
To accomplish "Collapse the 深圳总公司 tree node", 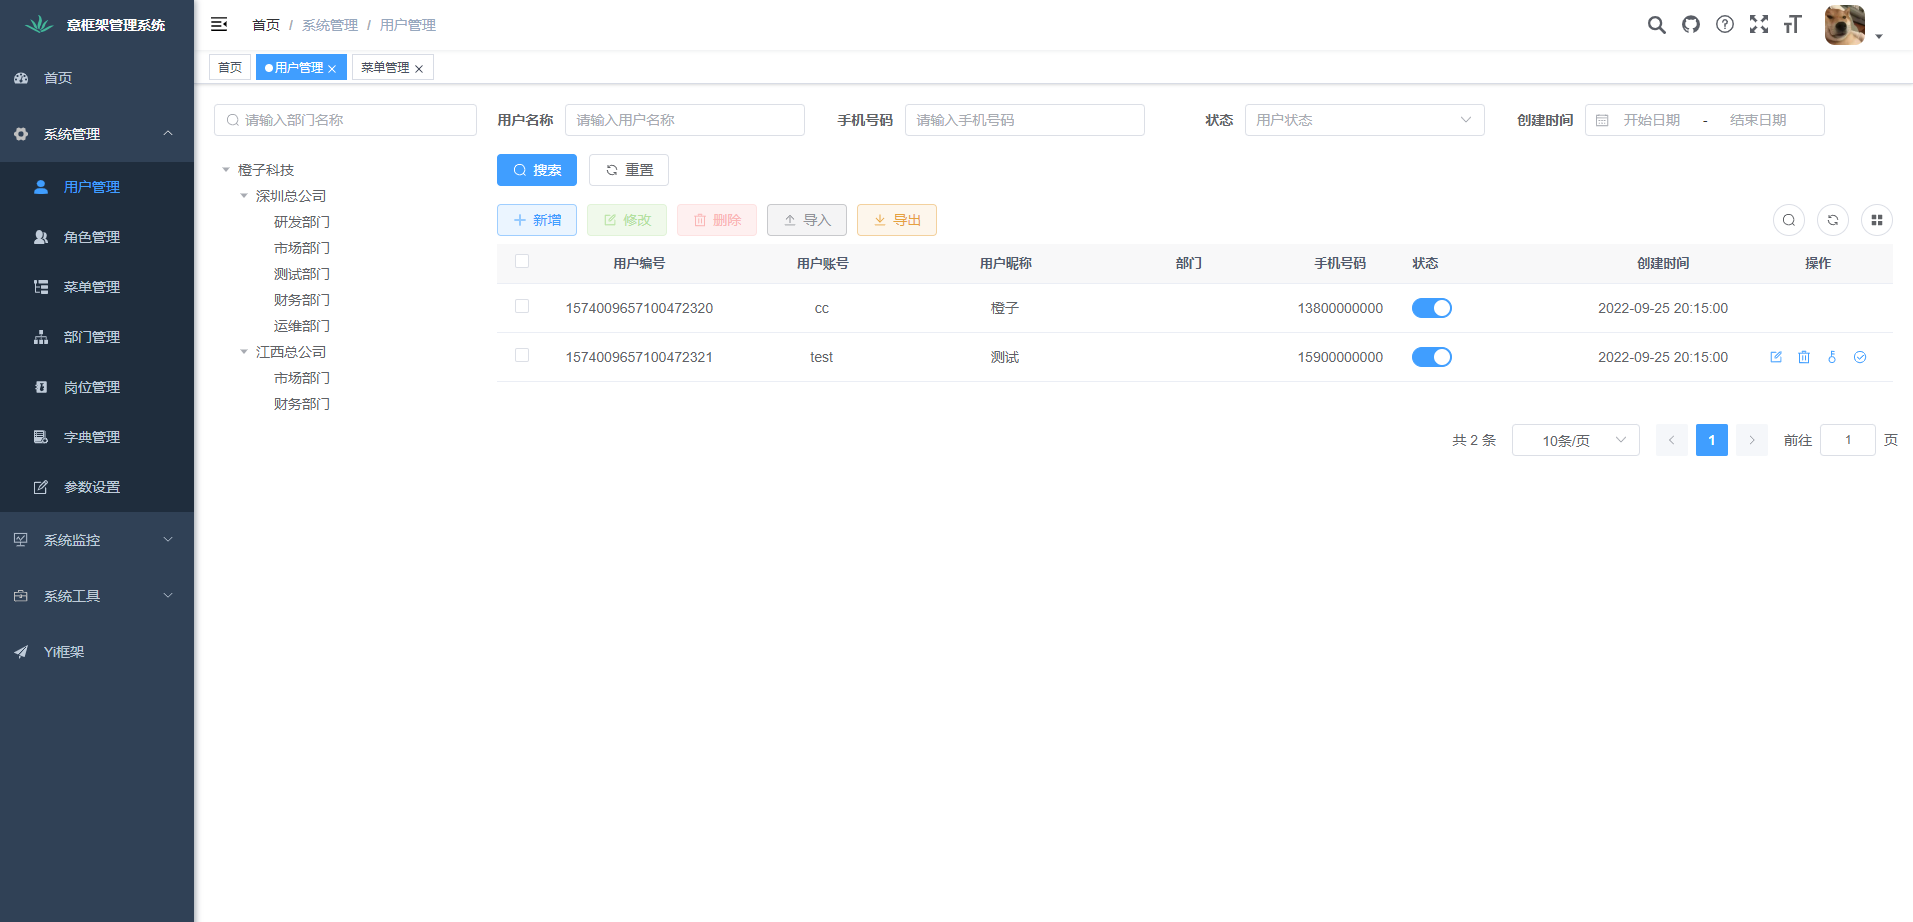I will (243, 195).
